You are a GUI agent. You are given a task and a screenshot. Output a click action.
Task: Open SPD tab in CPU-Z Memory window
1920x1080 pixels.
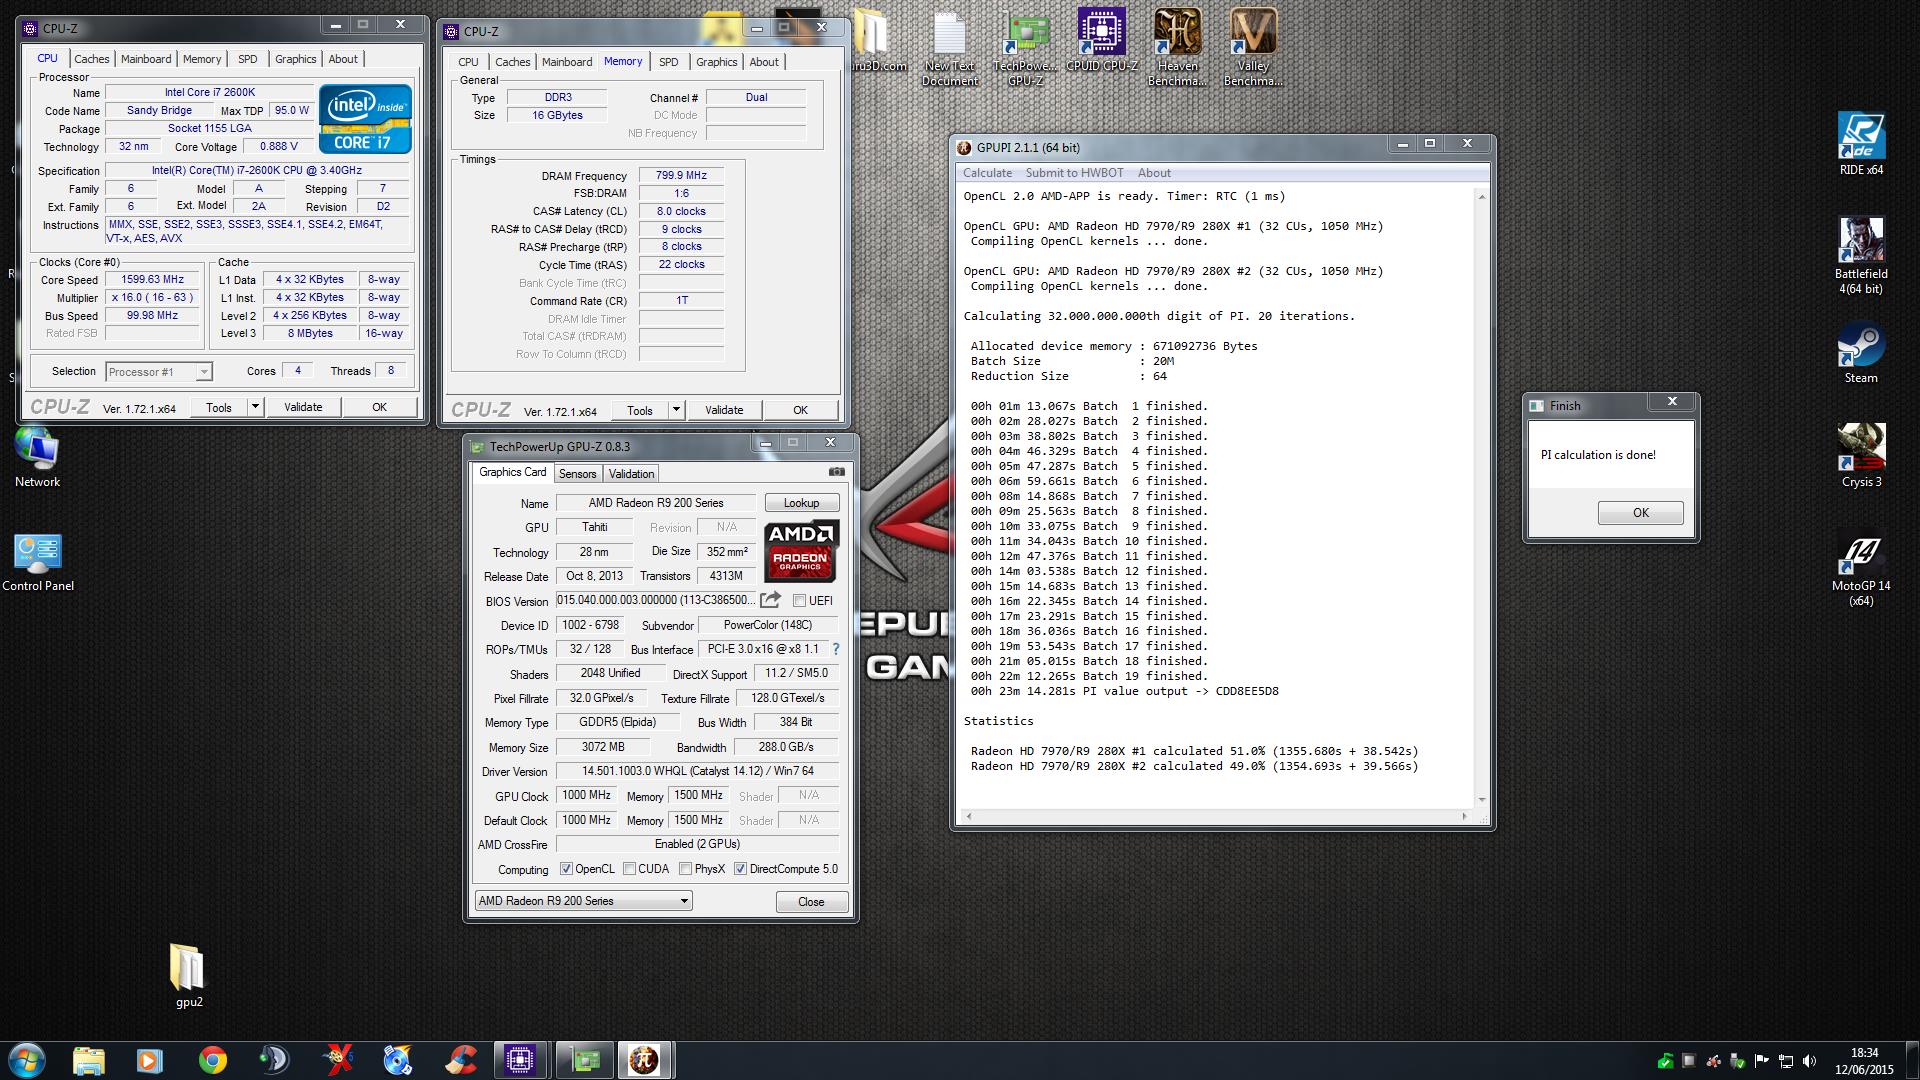[669, 62]
